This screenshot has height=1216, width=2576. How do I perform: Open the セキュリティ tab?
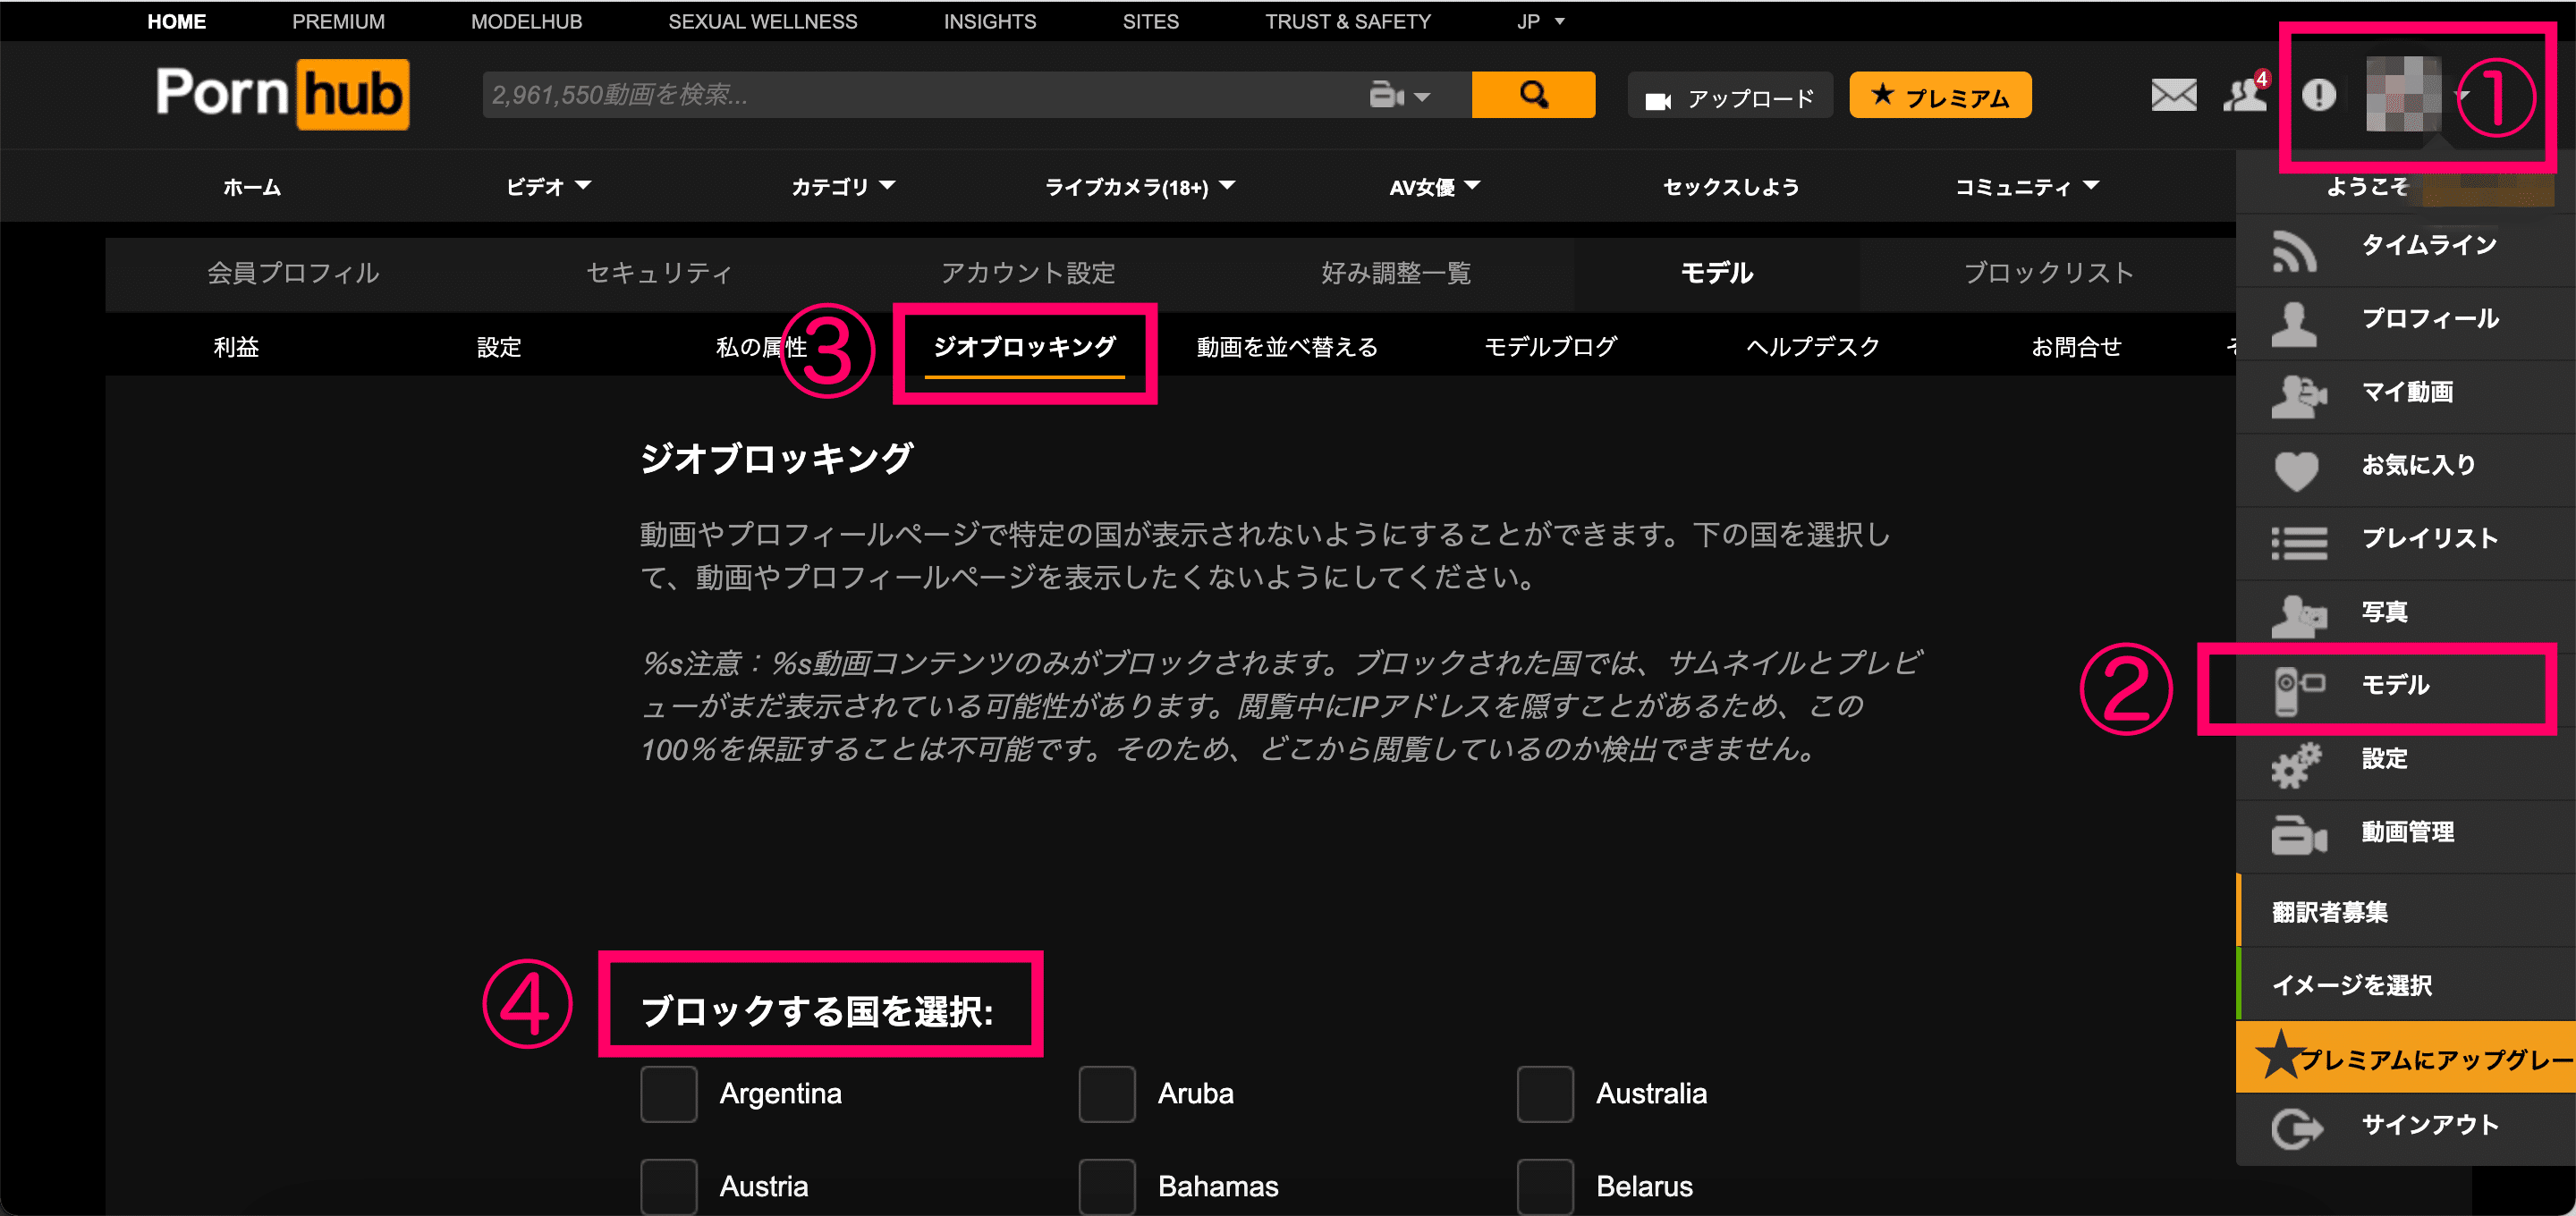660,273
